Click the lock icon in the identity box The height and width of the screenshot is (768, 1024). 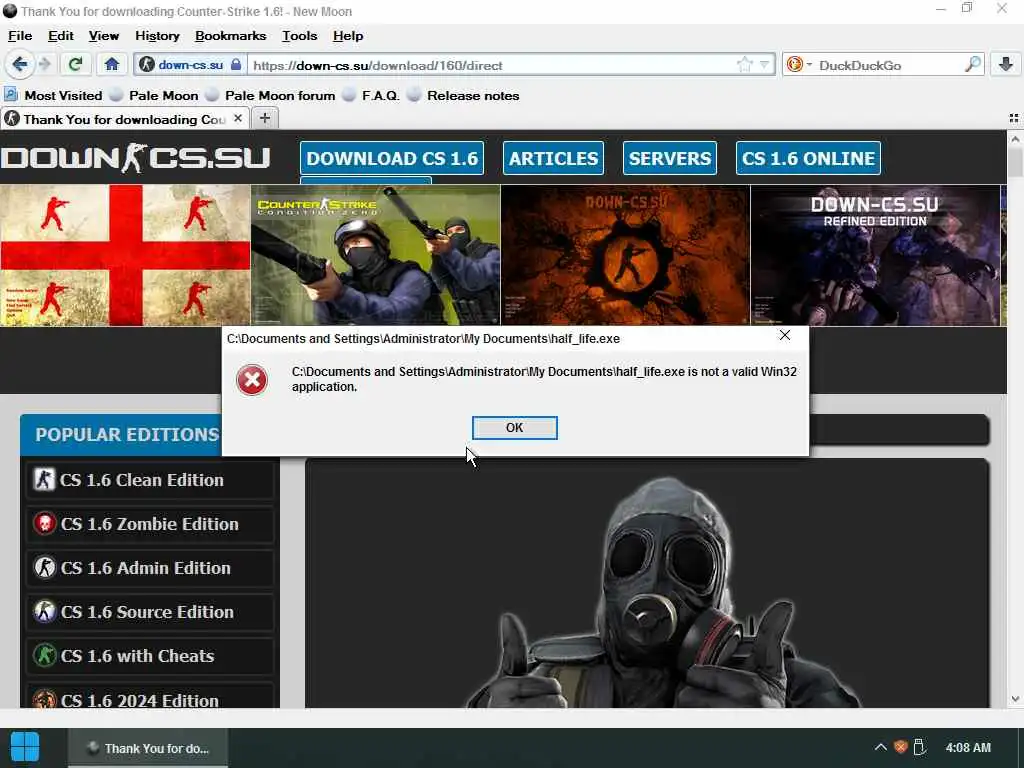tap(236, 65)
